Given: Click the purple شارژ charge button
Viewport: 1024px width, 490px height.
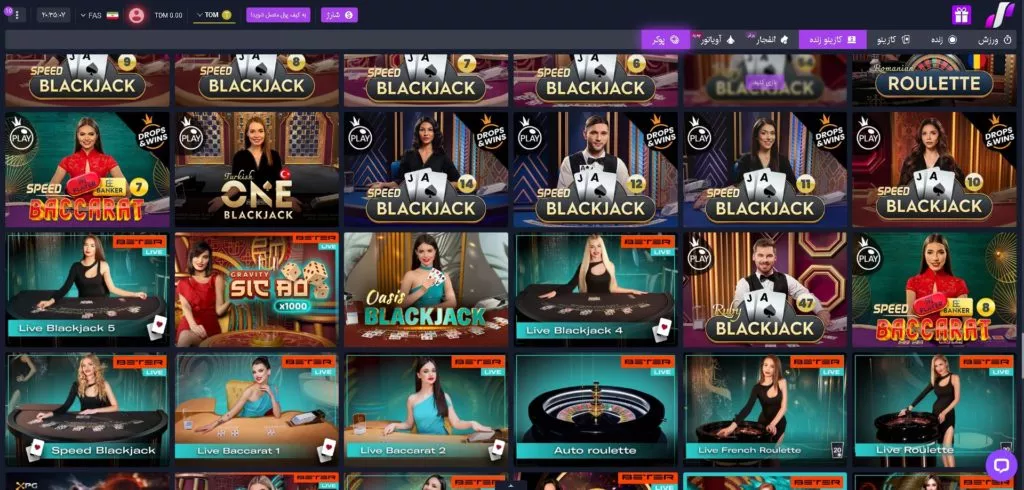Looking at the screenshot, I should click(340, 14).
